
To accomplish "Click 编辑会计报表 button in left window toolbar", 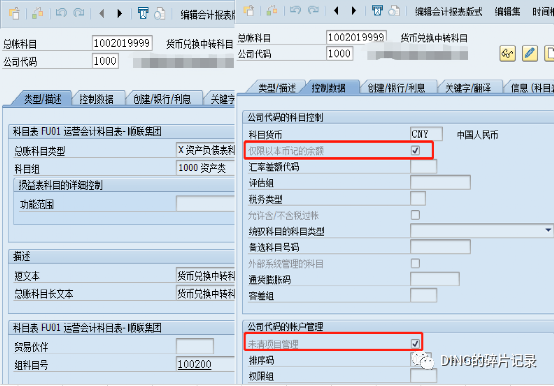I will coord(208,14).
